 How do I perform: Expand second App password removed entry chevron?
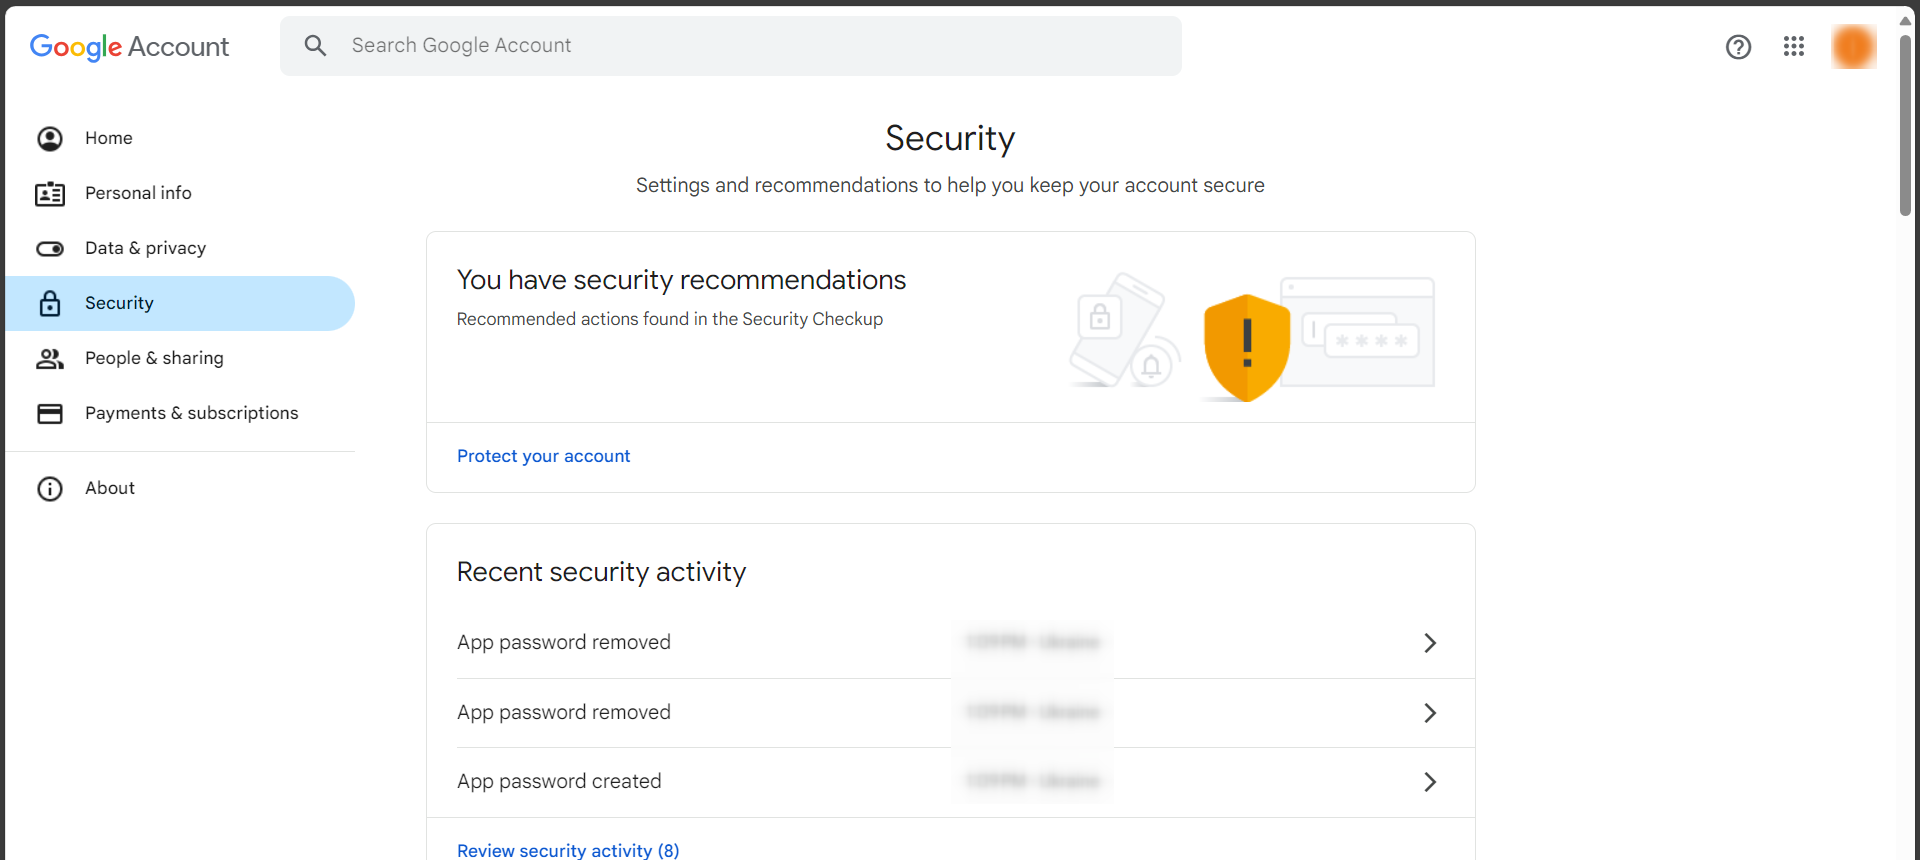(1430, 713)
